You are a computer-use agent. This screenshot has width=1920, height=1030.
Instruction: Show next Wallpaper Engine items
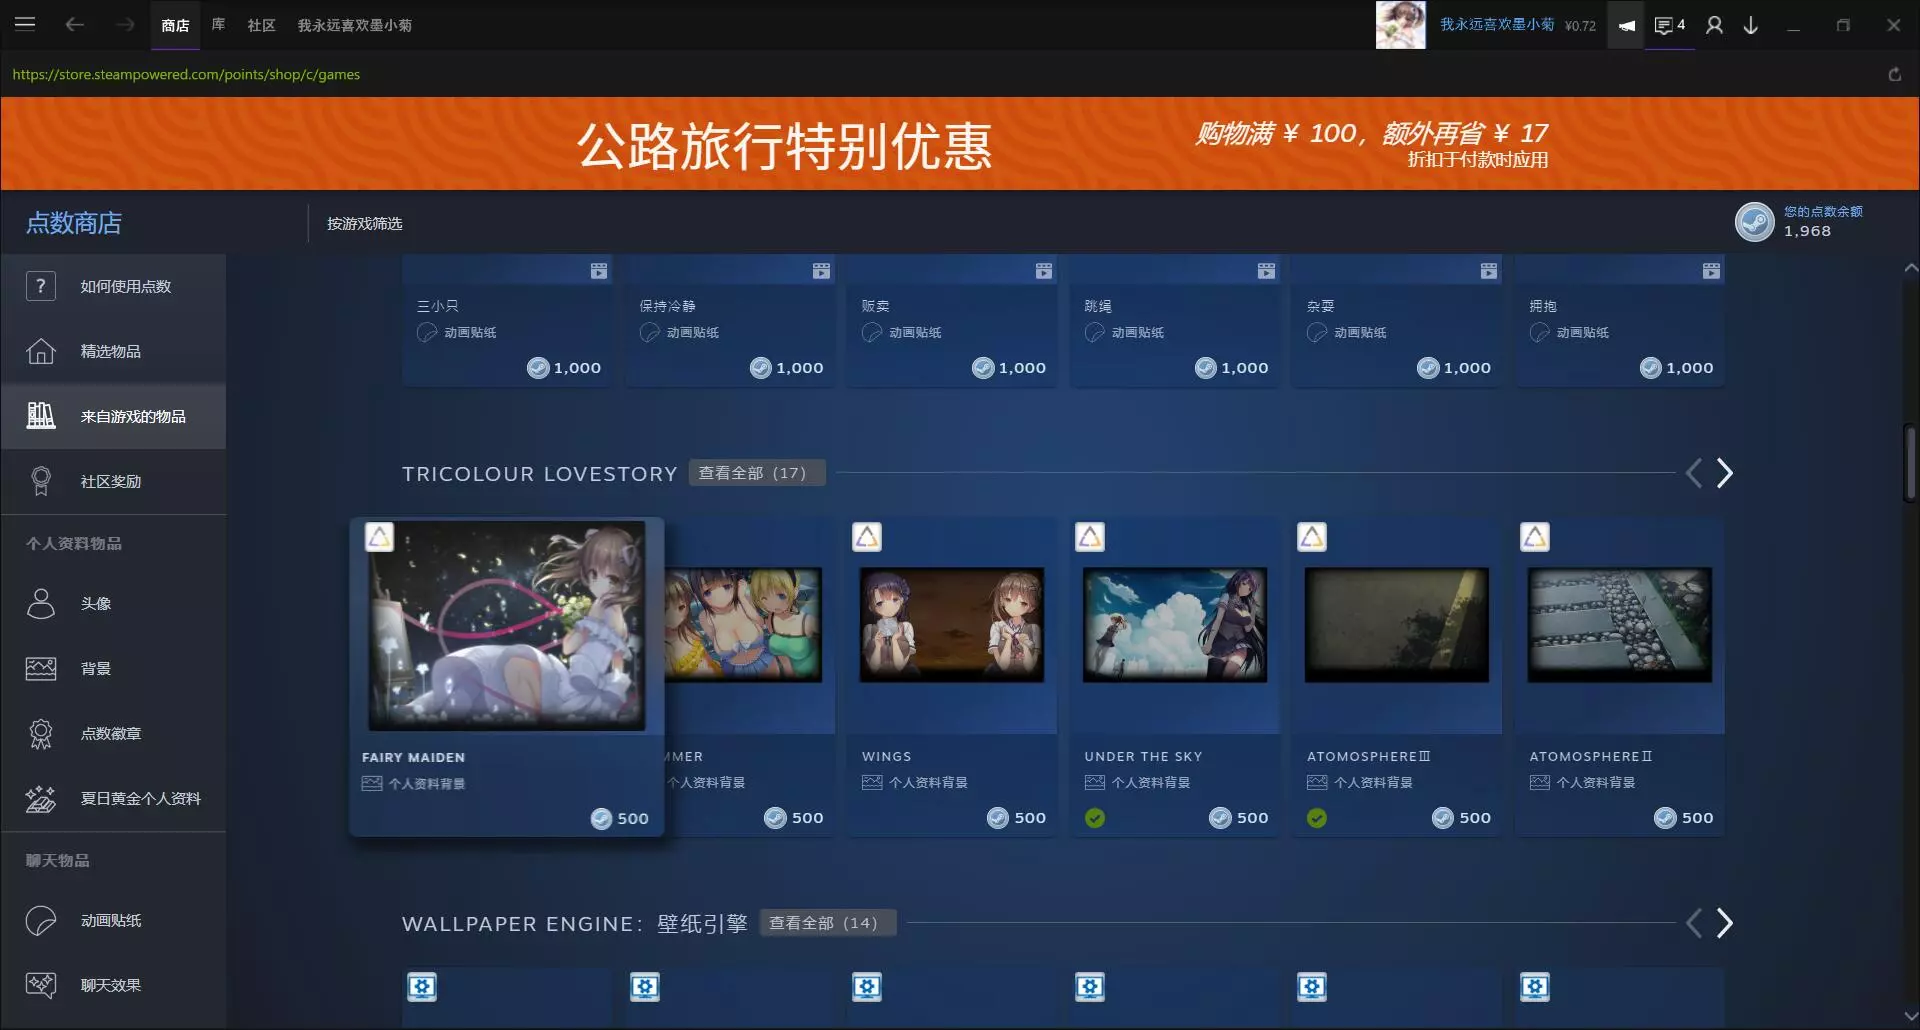click(x=1724, y=923)
